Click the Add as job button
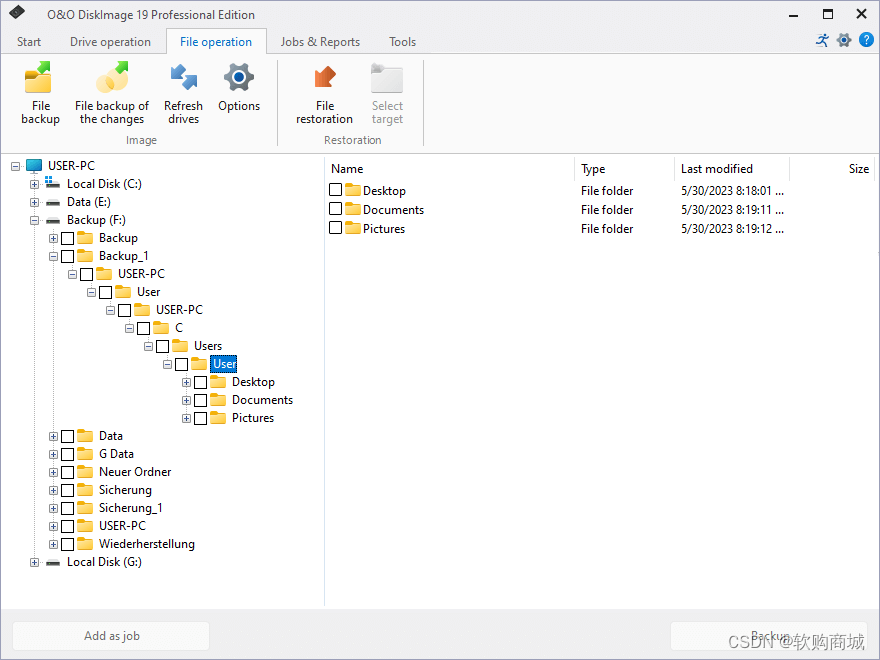 tap(111, 636)
